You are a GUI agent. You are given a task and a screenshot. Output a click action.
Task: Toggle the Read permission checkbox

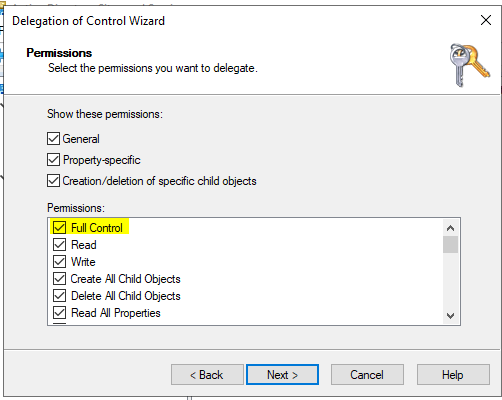pos(59,245)
